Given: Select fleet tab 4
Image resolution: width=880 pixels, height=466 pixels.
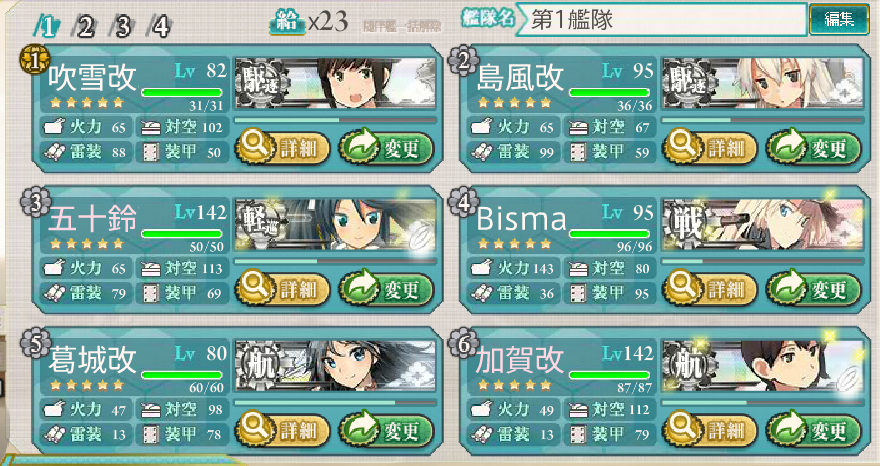Looking at the screenshot, I should (160, 26).
